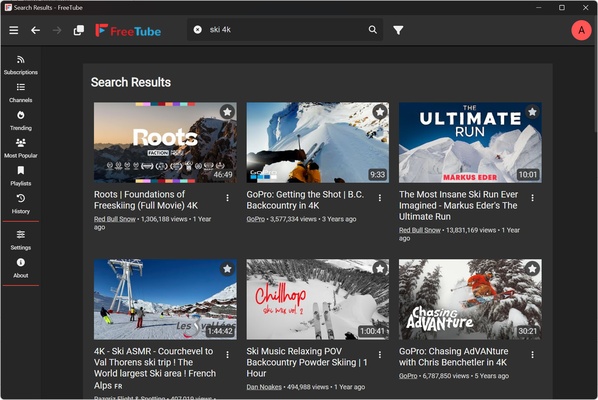The image size is (598, 400).
Task: Open title The Most Insane Ski Run Ever
Action: pos(458,205)
